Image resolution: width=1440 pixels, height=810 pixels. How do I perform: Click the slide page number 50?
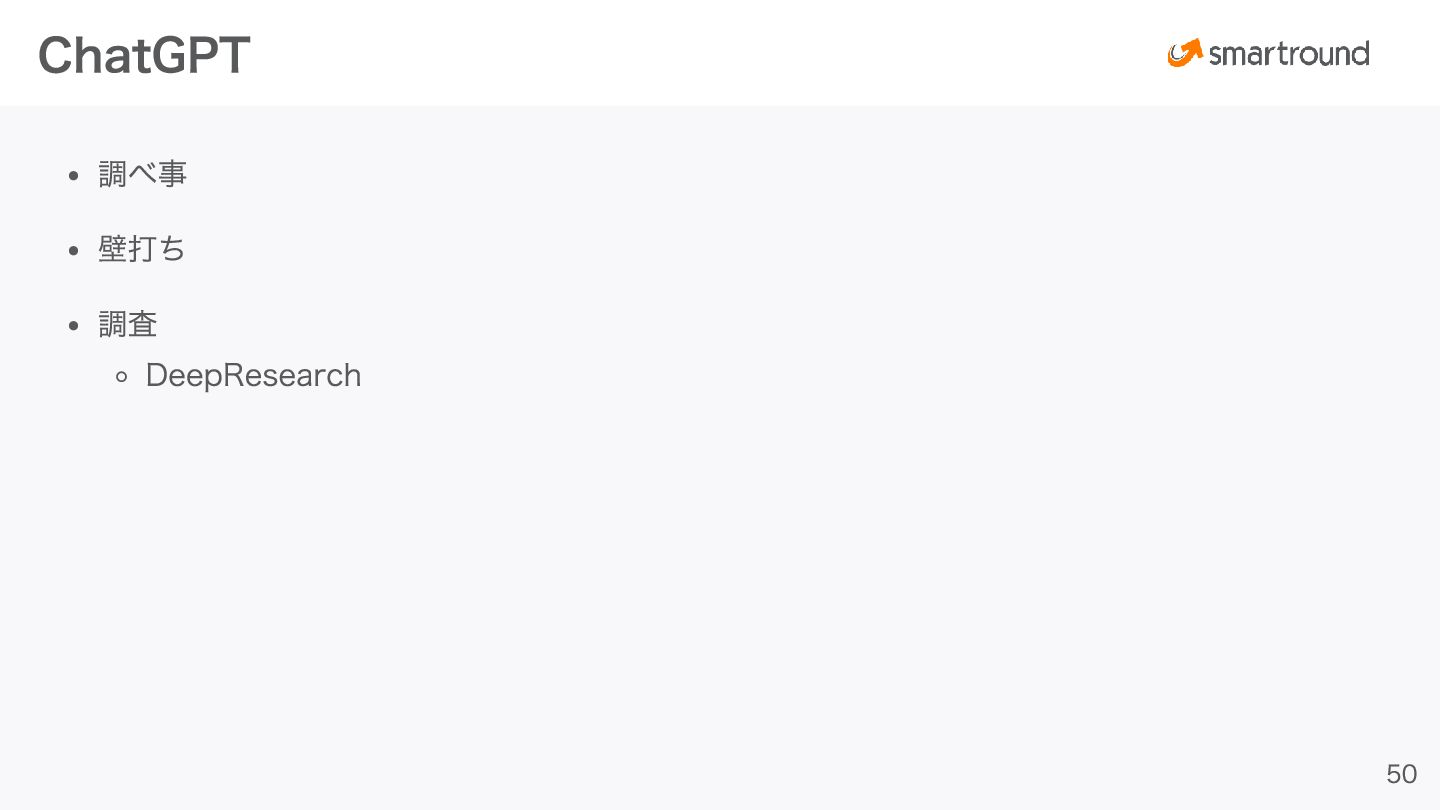(1401, 774)
